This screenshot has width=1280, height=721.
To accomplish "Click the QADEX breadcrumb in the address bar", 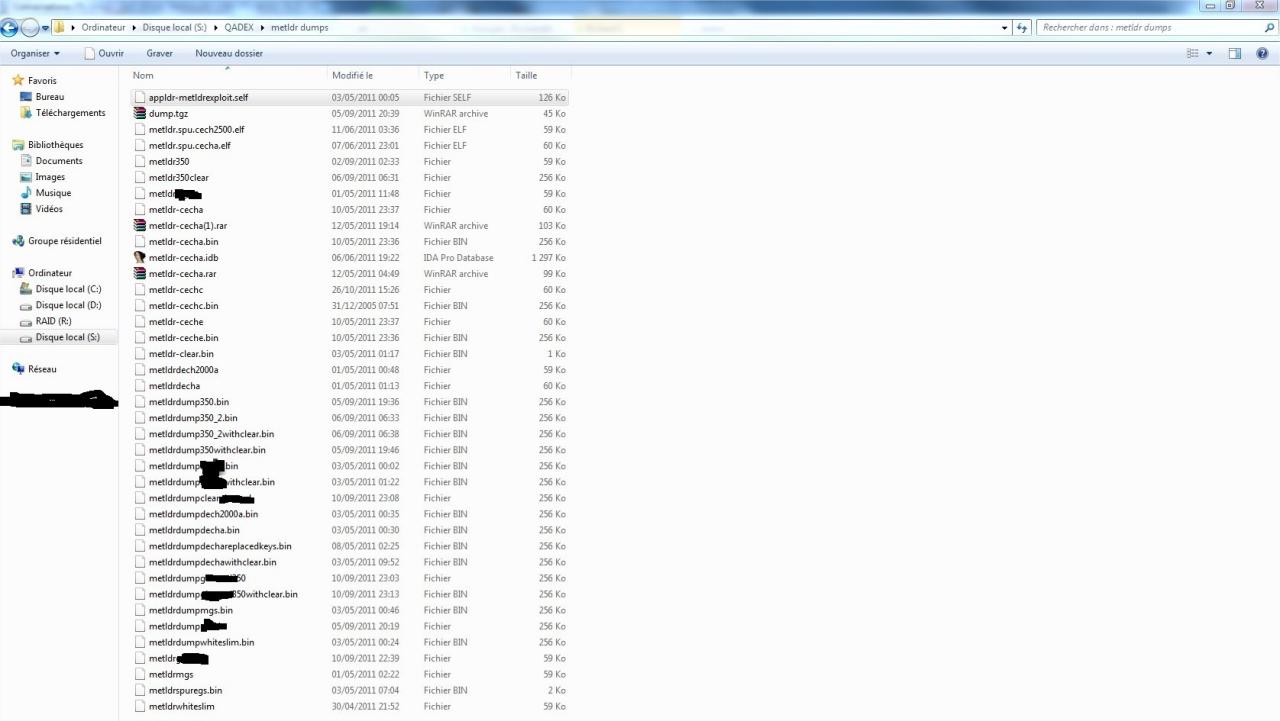I will [239, 28].
